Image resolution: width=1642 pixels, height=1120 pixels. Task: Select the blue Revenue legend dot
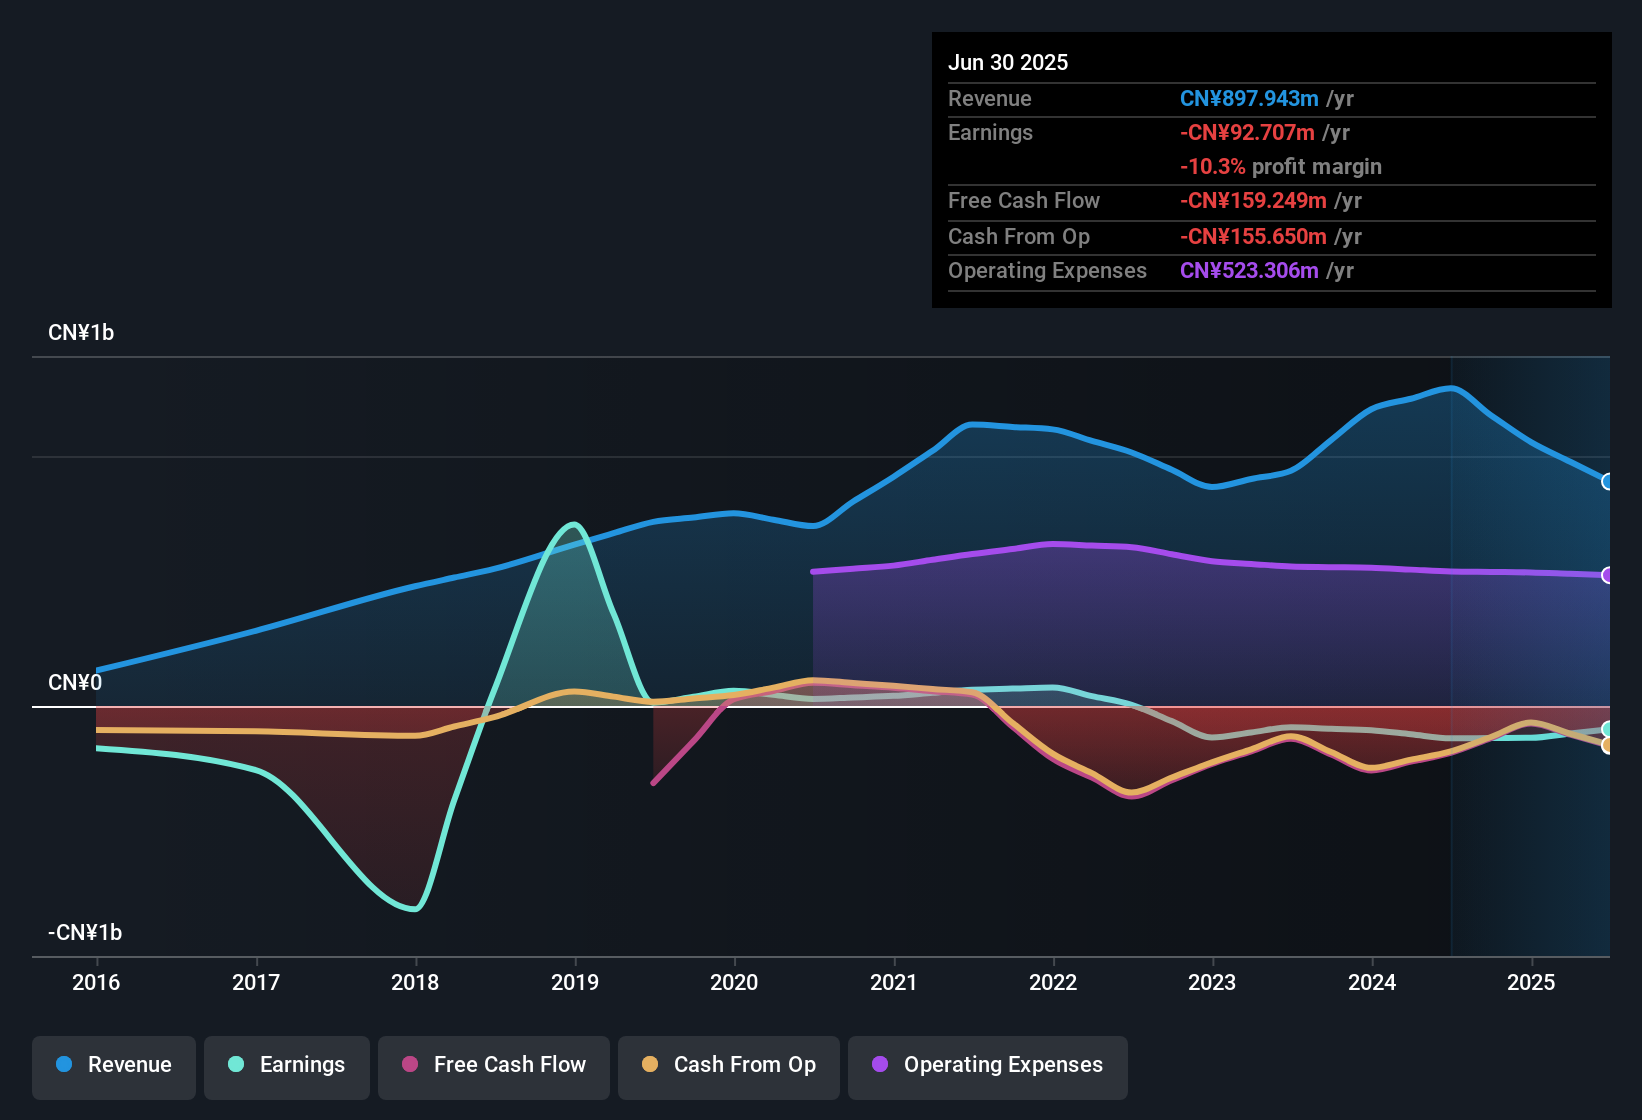(62, 1065)
